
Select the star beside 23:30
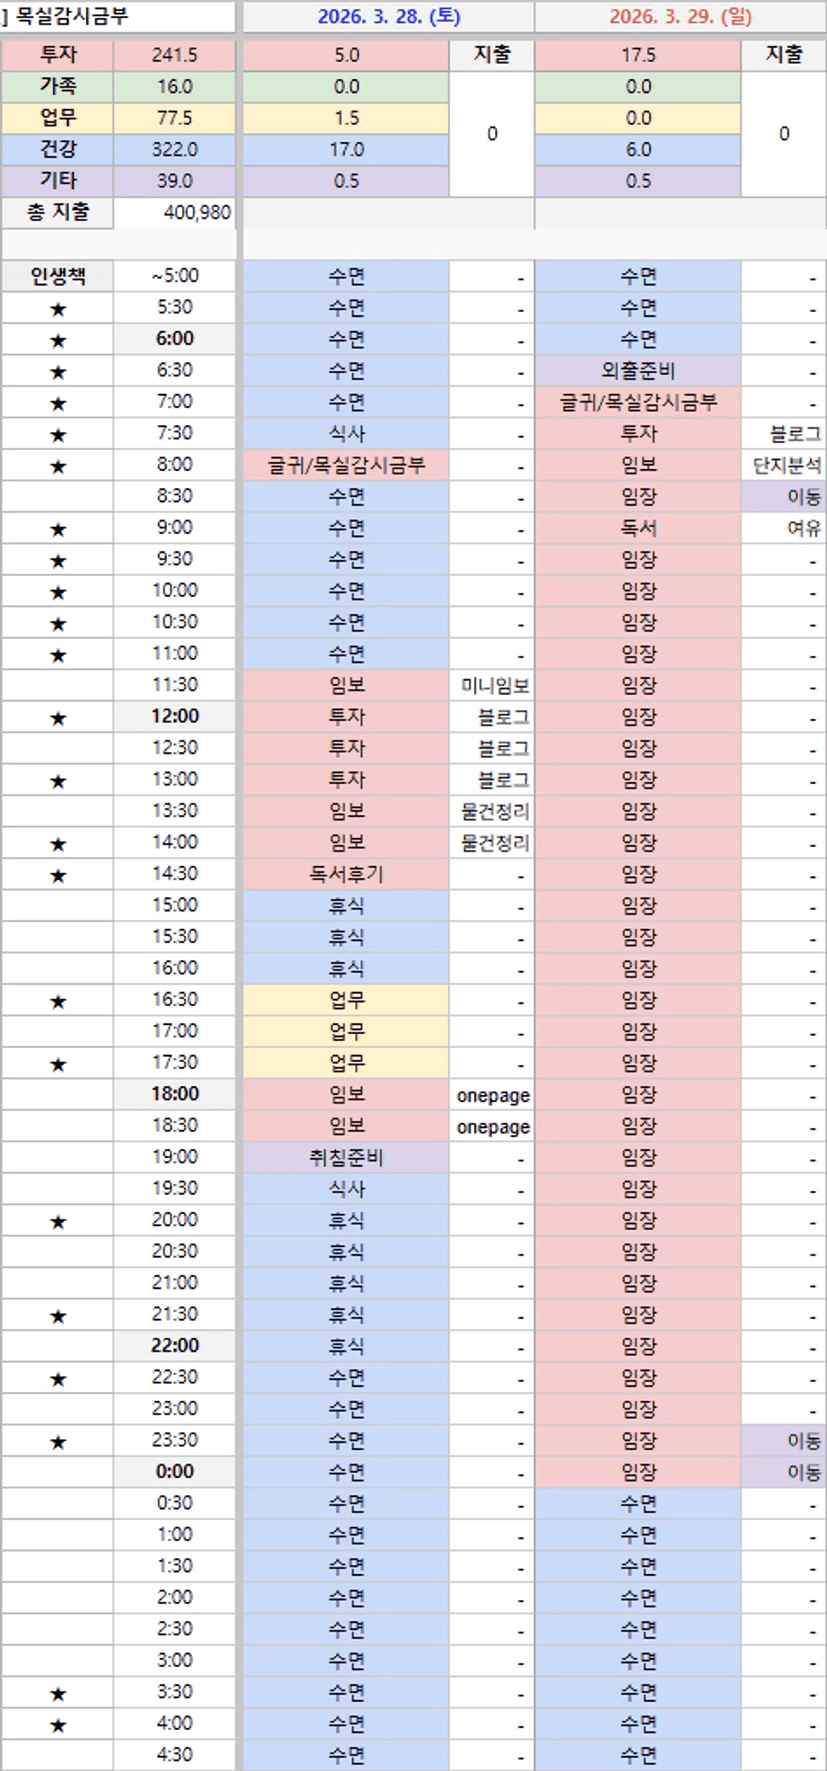[58, 1441]
